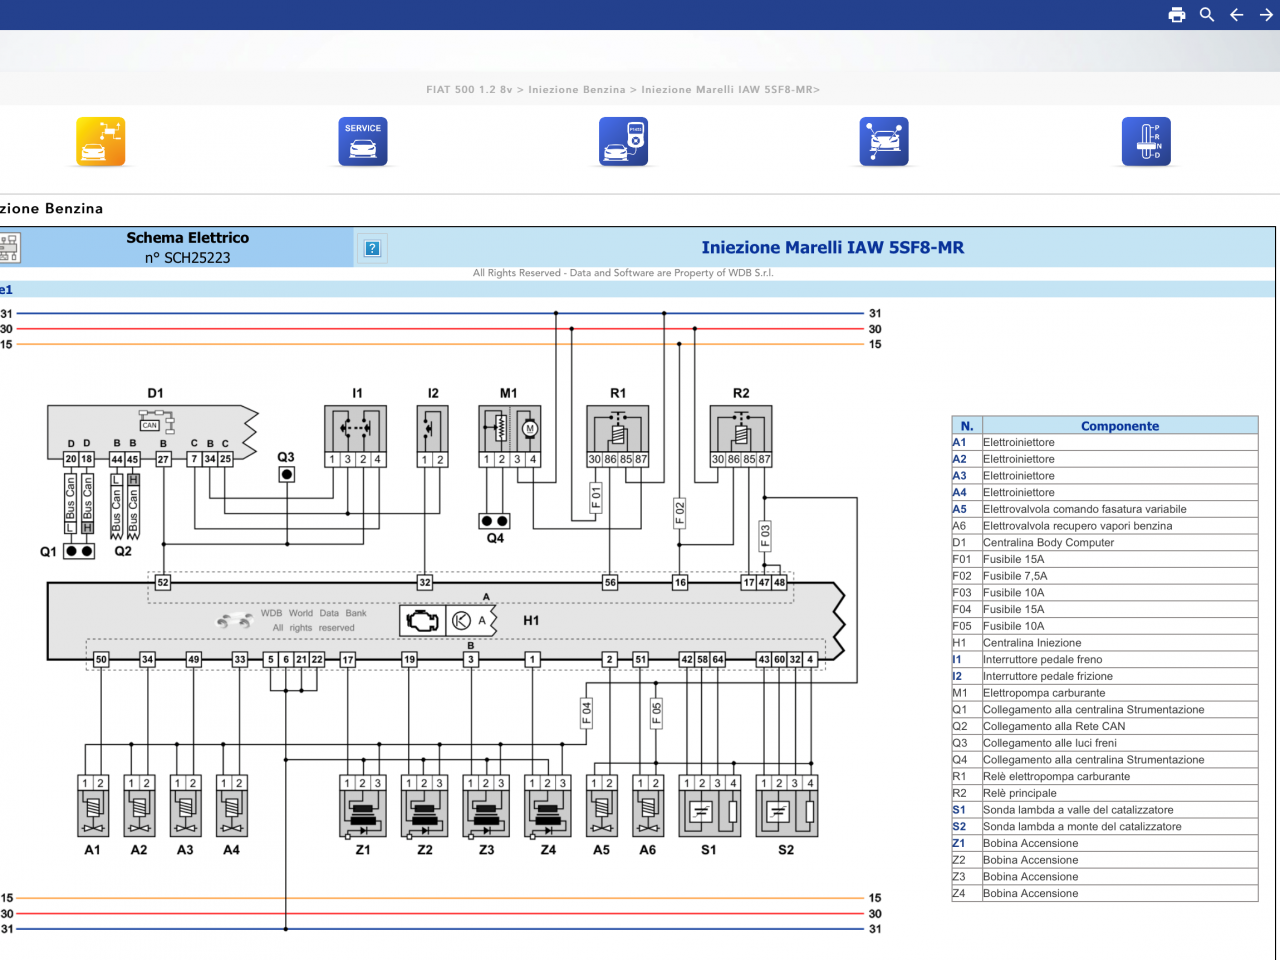Open the S2 link in component table
The image size is (1280, 960).
(x=959, y=827)
